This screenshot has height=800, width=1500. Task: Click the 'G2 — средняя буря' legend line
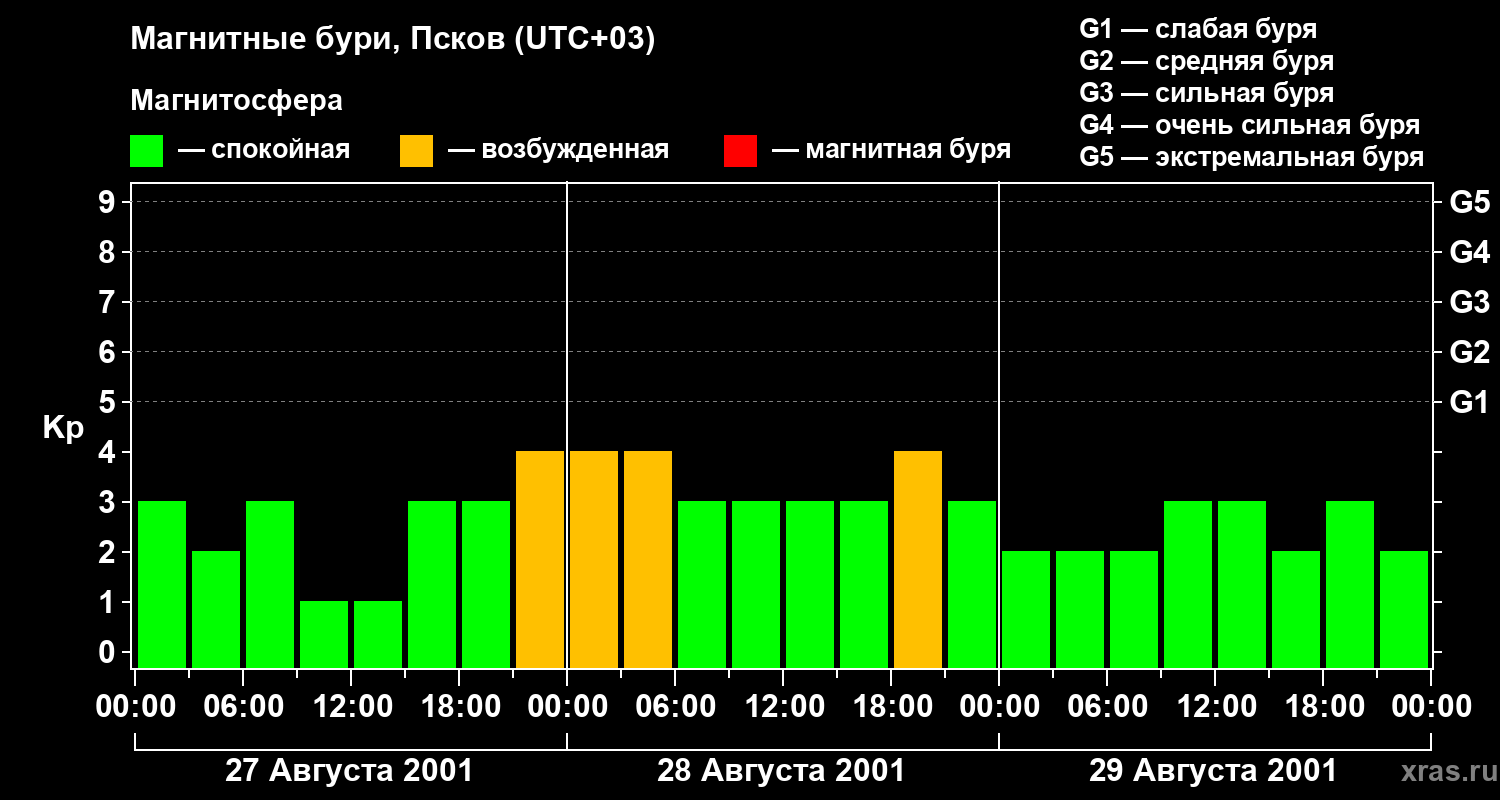coord(1207,61)
